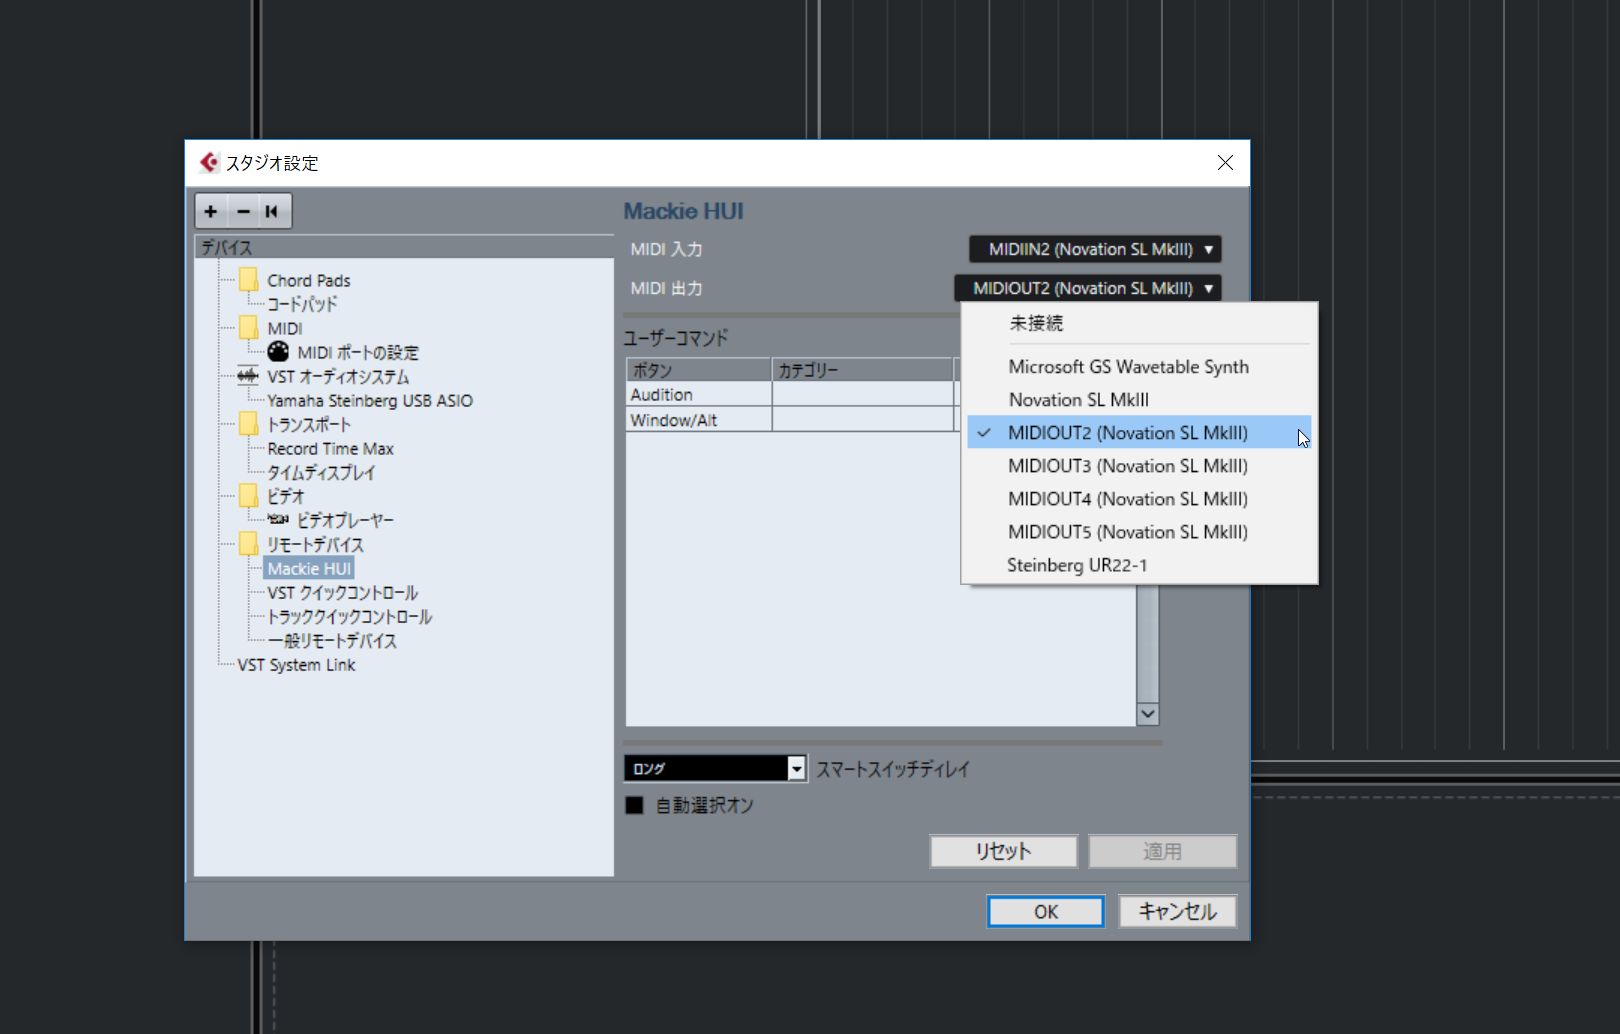Select 一般リモートデバイス tree item
The image size is (1620, 1034).
pos(332,640)
